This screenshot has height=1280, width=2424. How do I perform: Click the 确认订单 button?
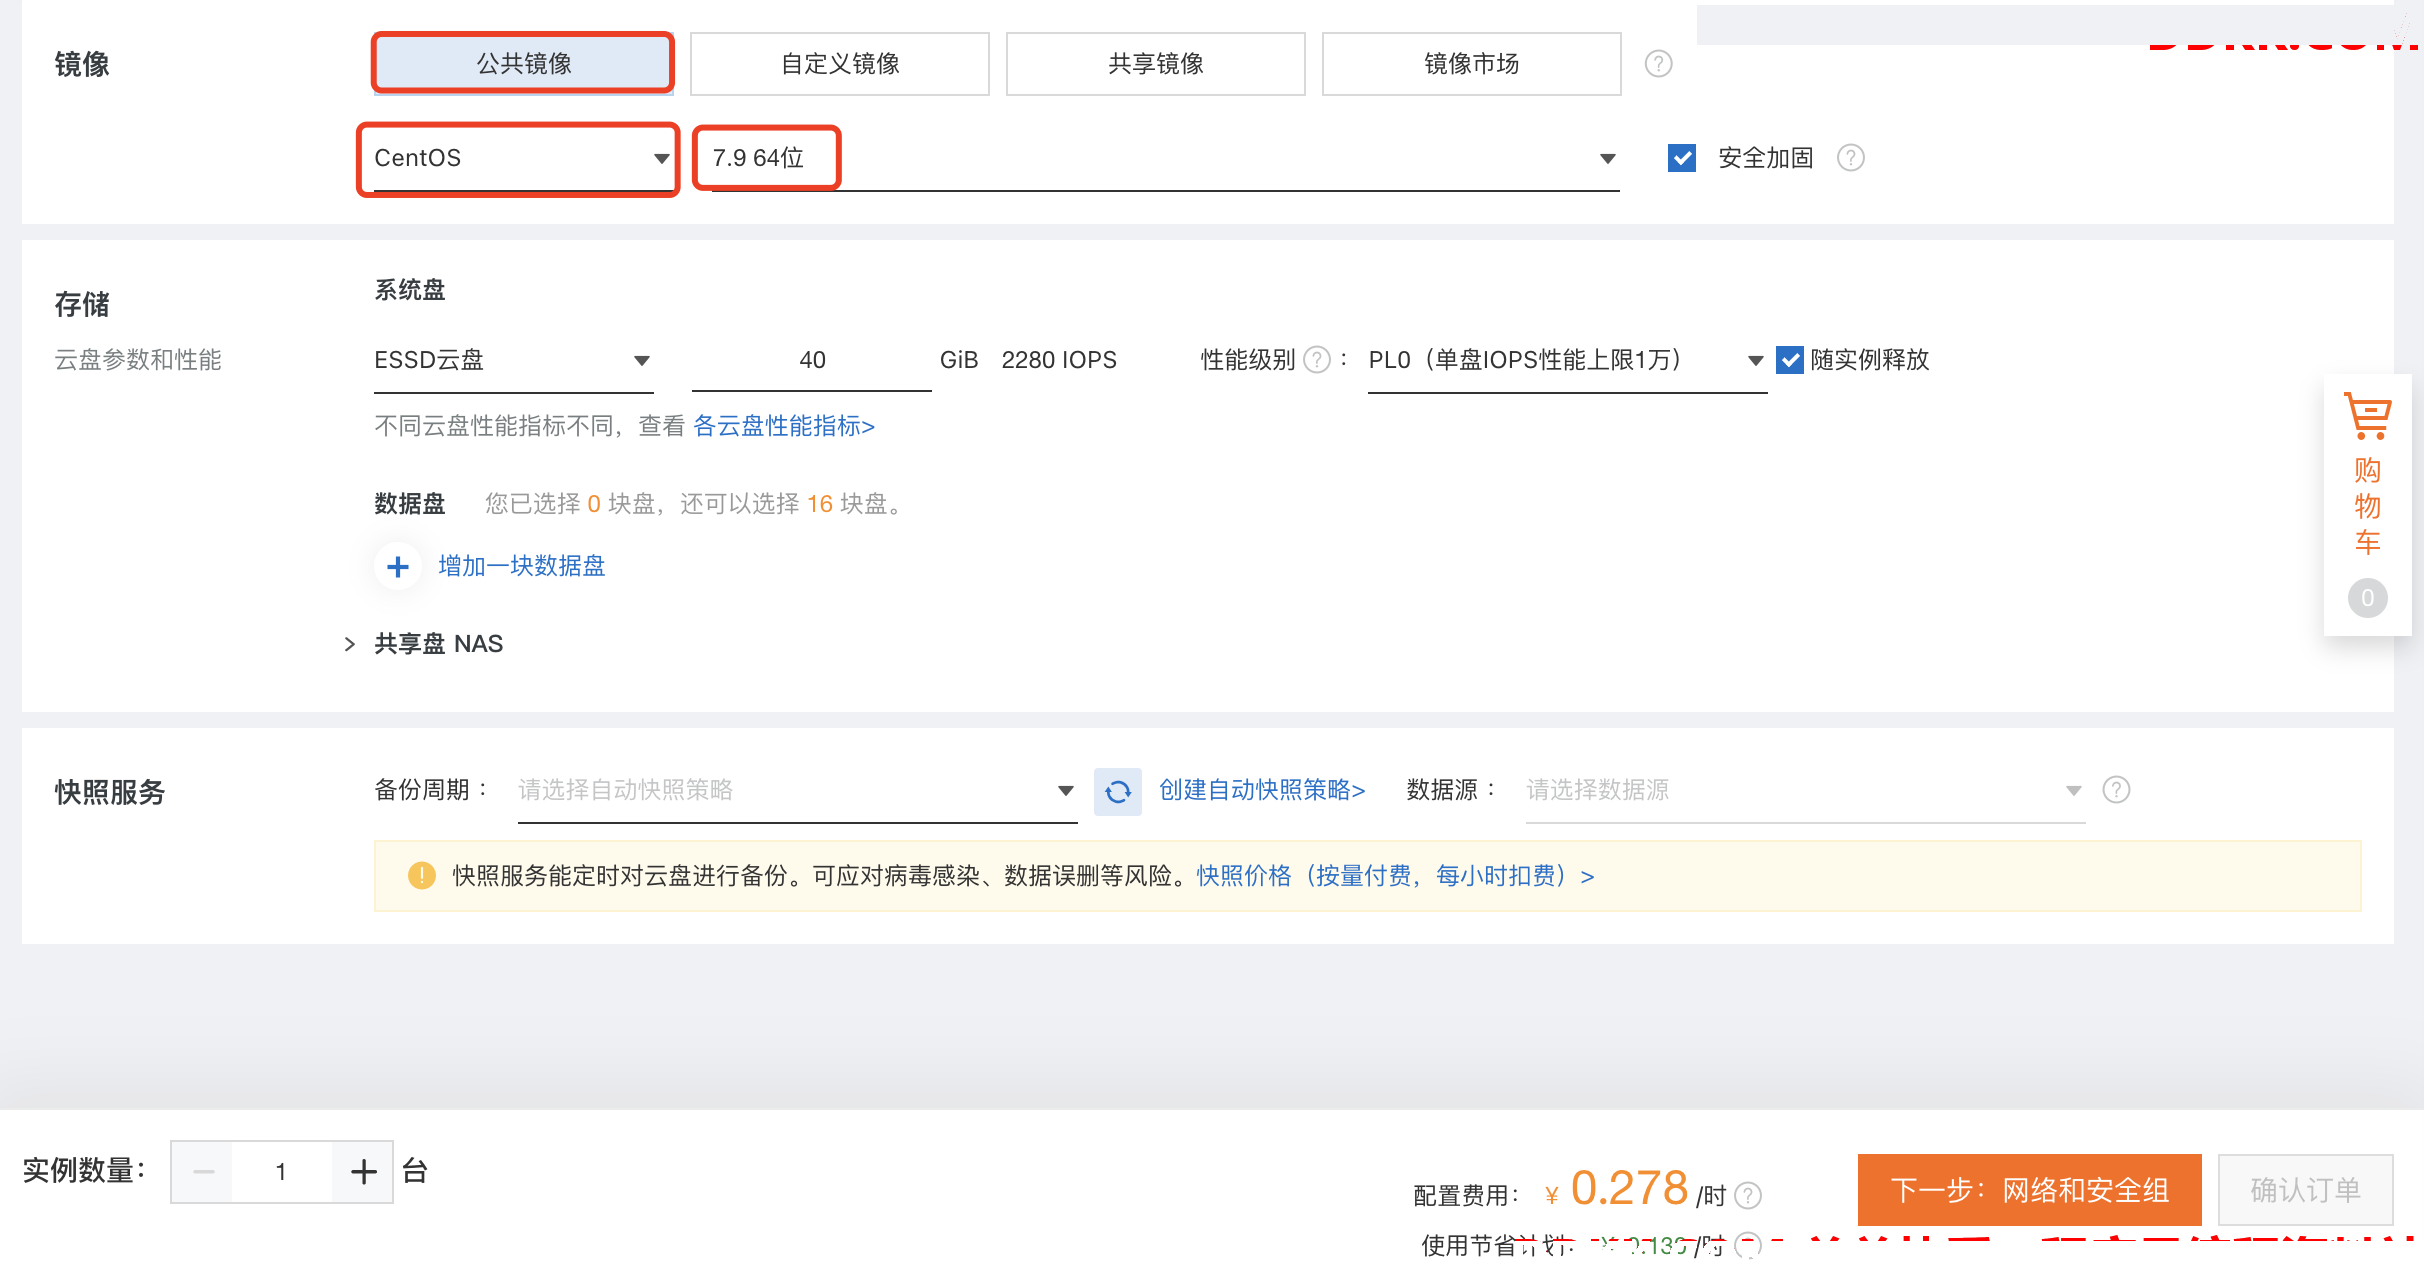(2306, 1190)
